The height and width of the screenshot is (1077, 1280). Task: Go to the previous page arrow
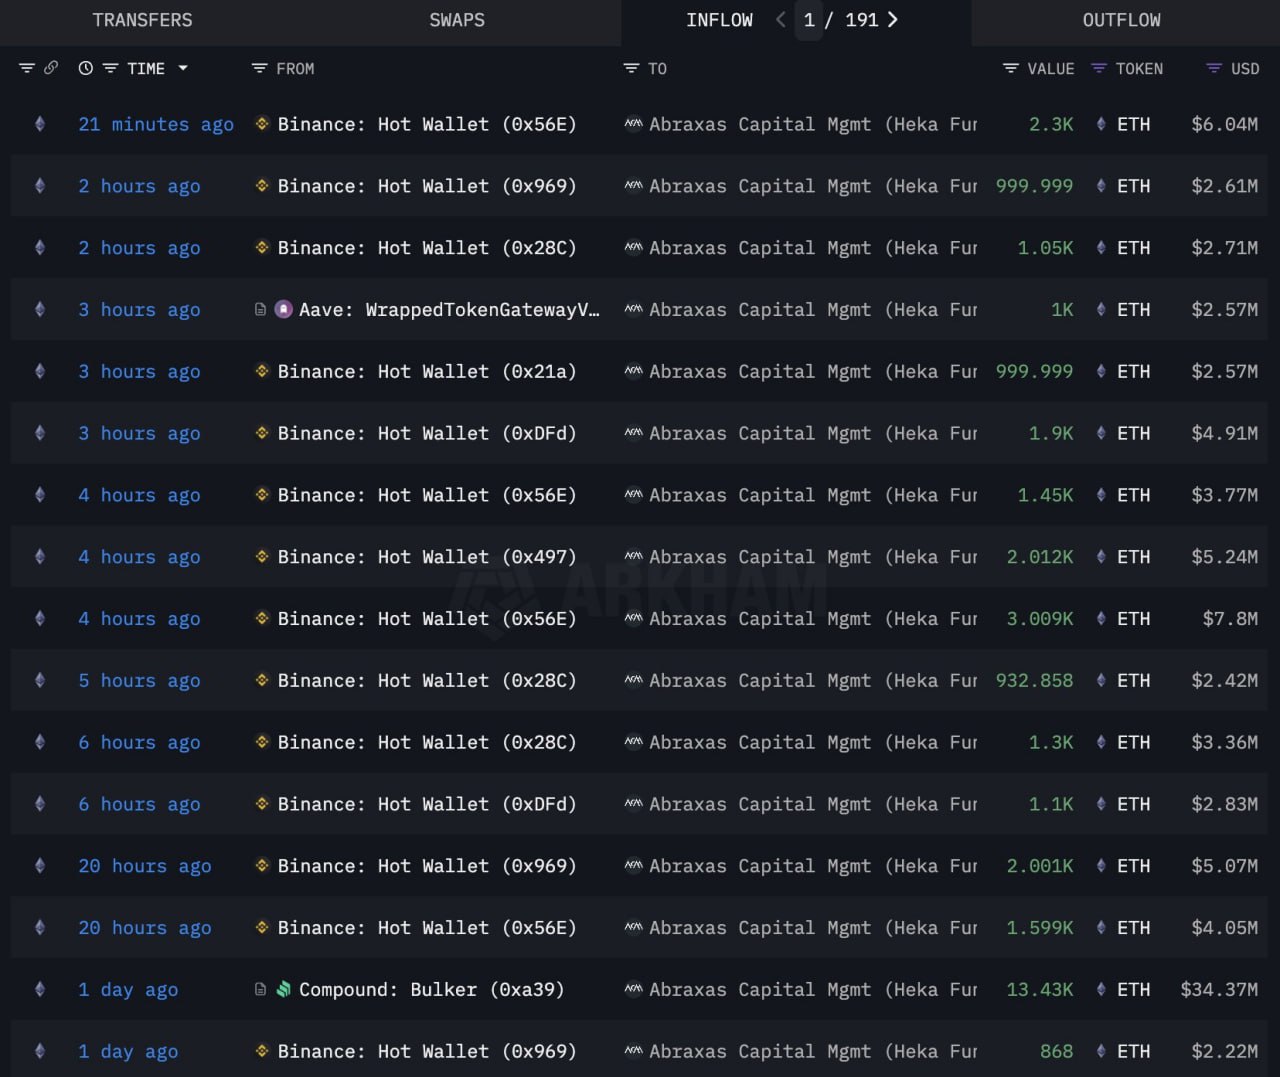781,20
